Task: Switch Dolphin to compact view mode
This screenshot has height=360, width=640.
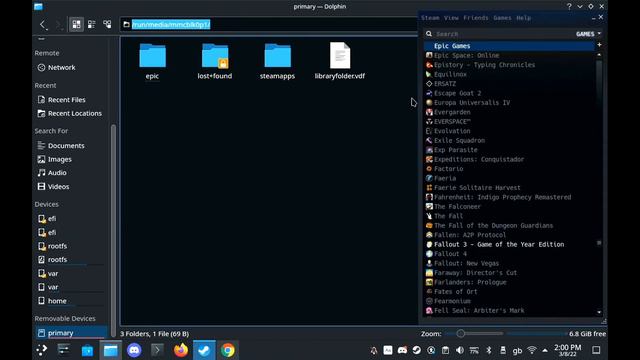Action: coord(92,24)
